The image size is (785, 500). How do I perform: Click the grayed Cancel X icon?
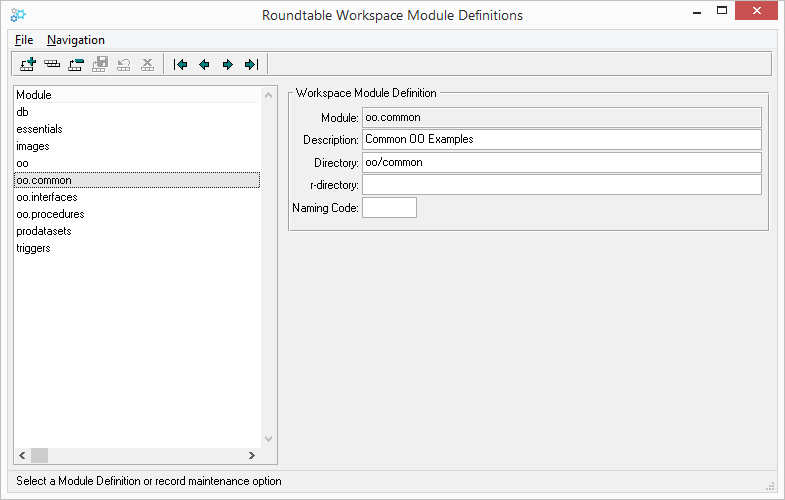(x=148, y=64)
